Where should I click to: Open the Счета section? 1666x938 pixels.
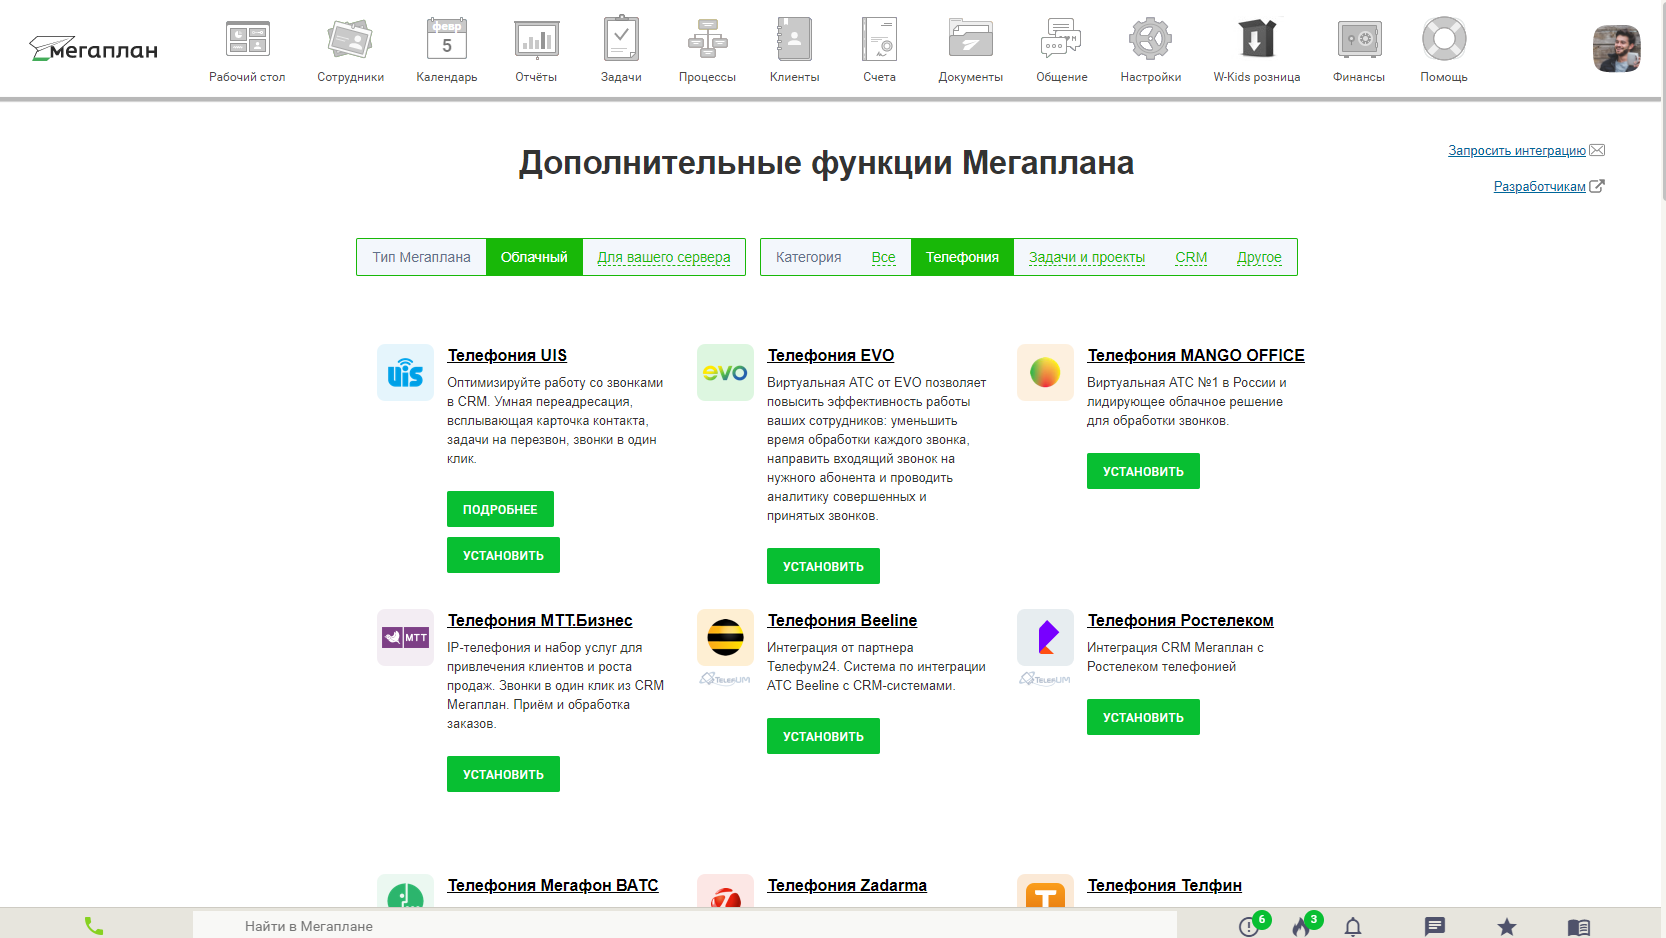coord(880,50)
